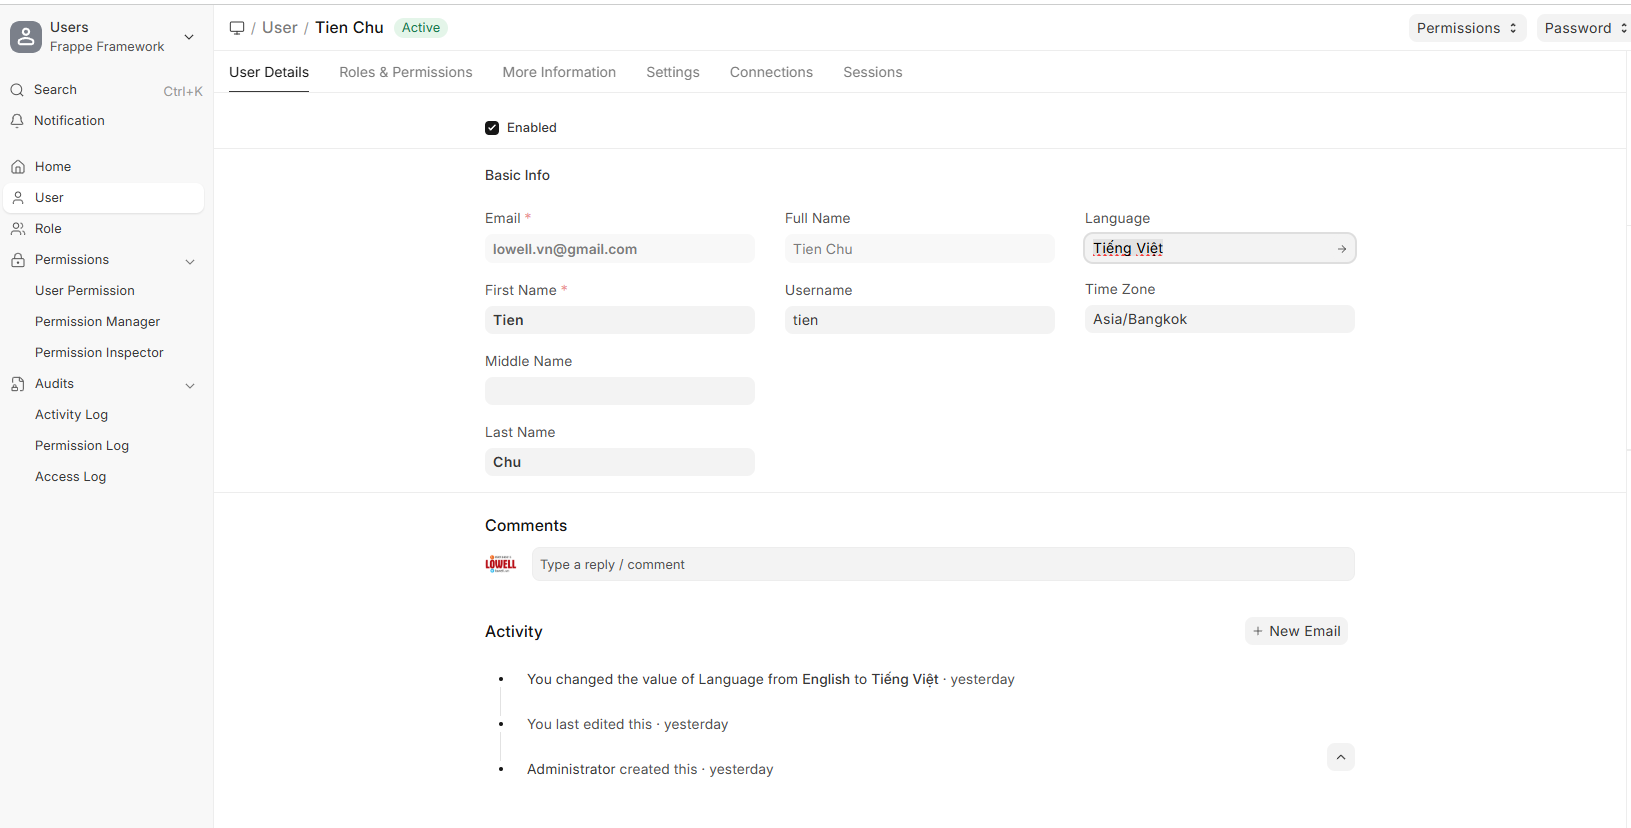The width and height of the screenshot is (1631, 828).
Task: Switch to Roles & Permissions tab
Action: tap(405, 72)
